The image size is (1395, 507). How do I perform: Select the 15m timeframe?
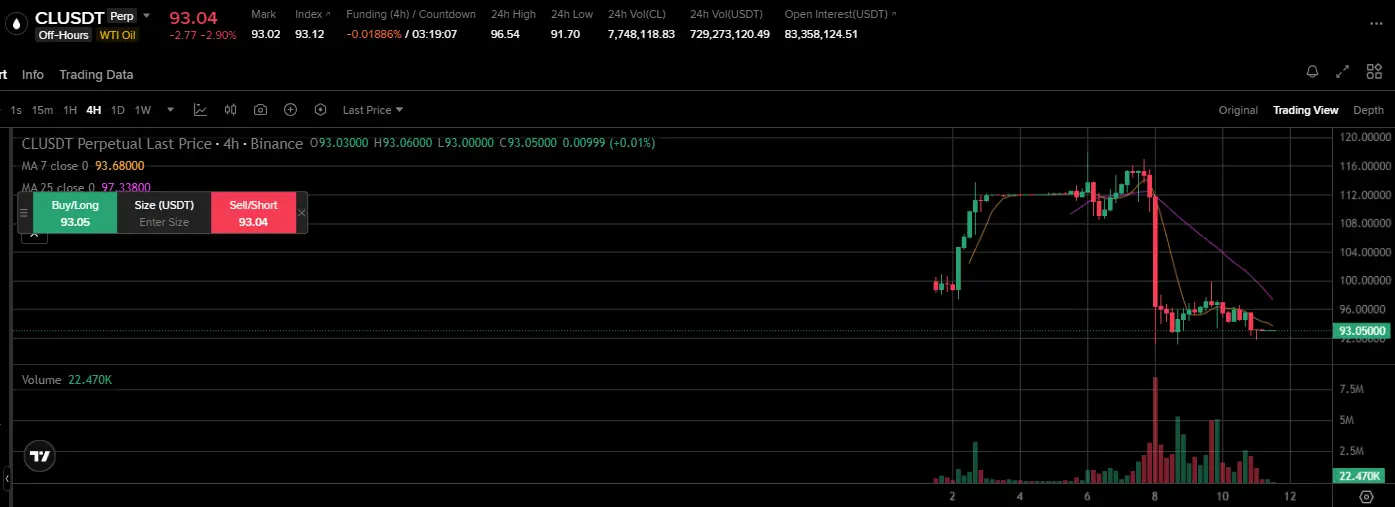click(42, 110)
